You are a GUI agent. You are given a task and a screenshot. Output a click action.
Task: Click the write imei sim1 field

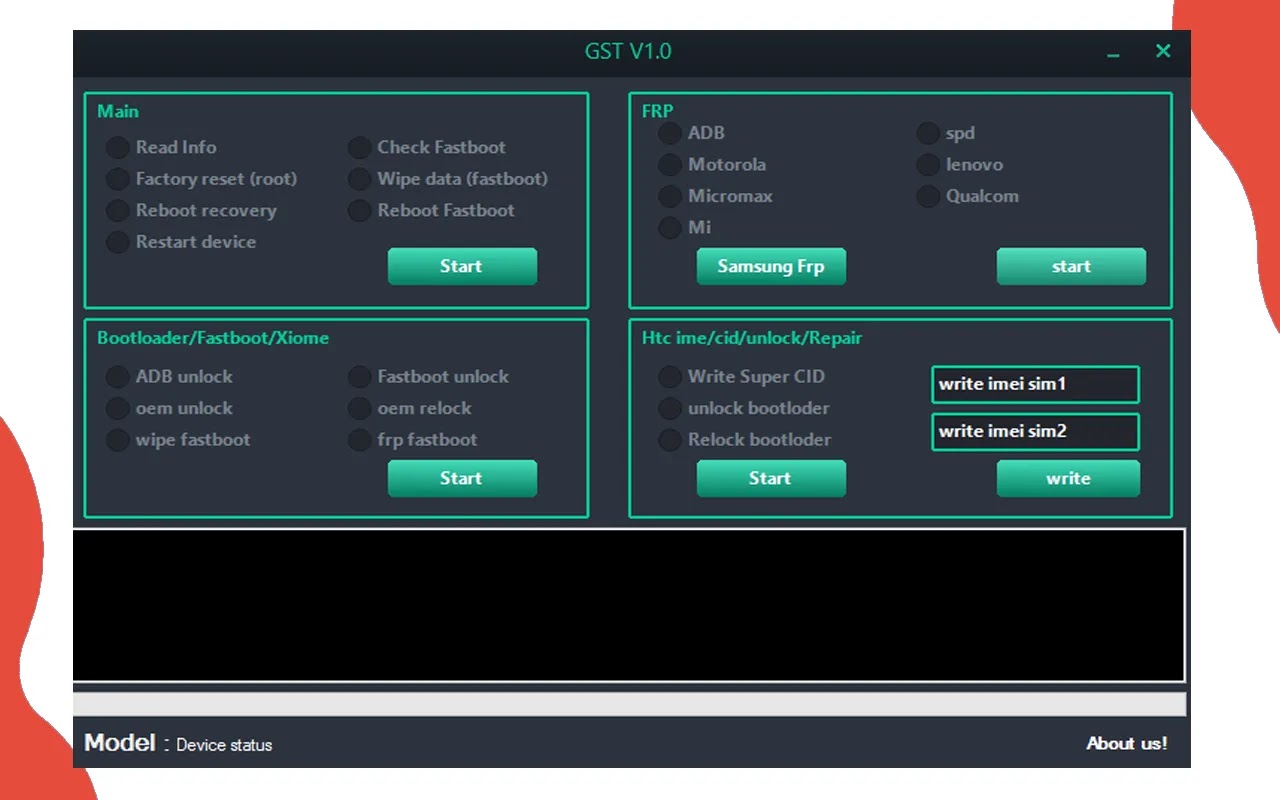tap(1035, 384)
